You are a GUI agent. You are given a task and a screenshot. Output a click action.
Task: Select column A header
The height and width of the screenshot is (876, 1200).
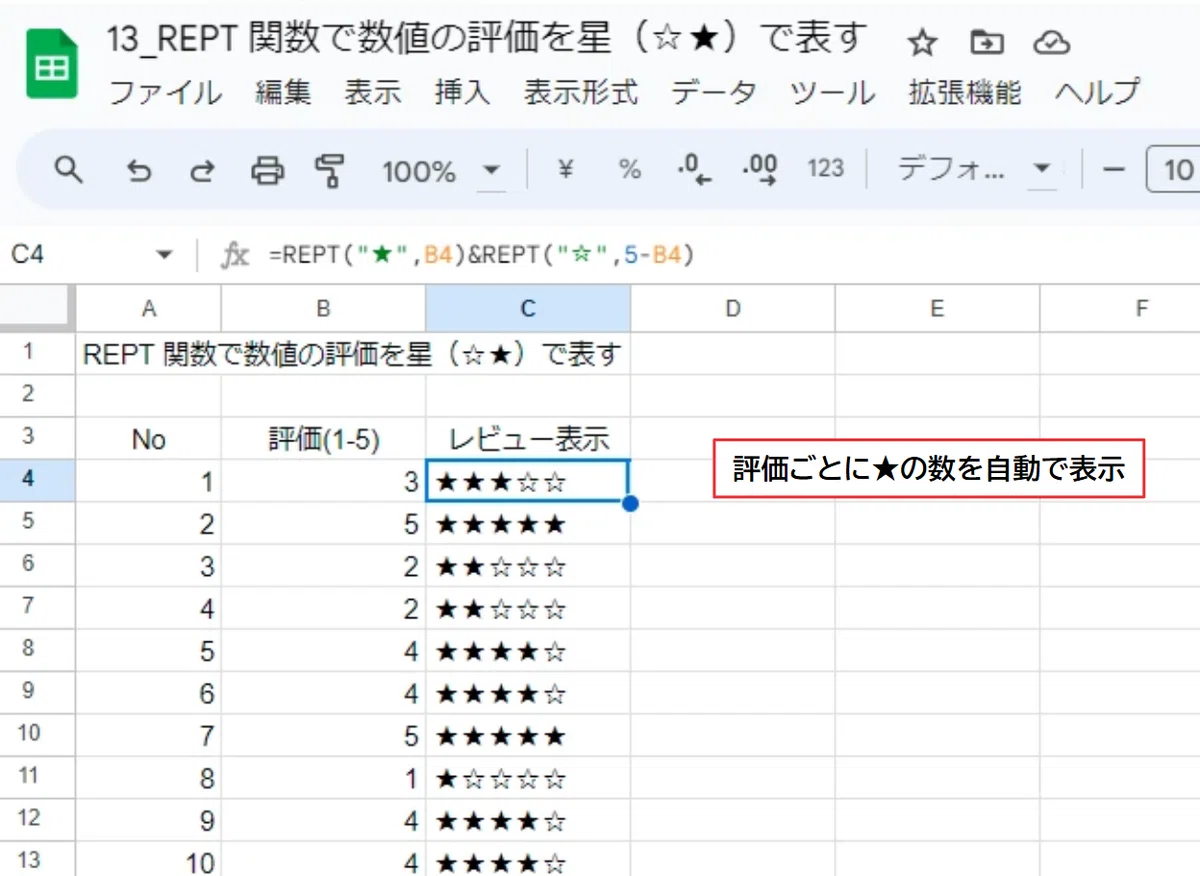click(148, 309)
